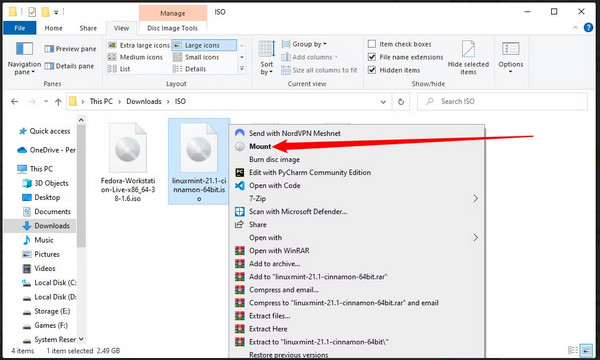Open the Help question mark icon
The width and height of the screenshot is (600, 360).
pyautogui.click(x=588, y=28)
